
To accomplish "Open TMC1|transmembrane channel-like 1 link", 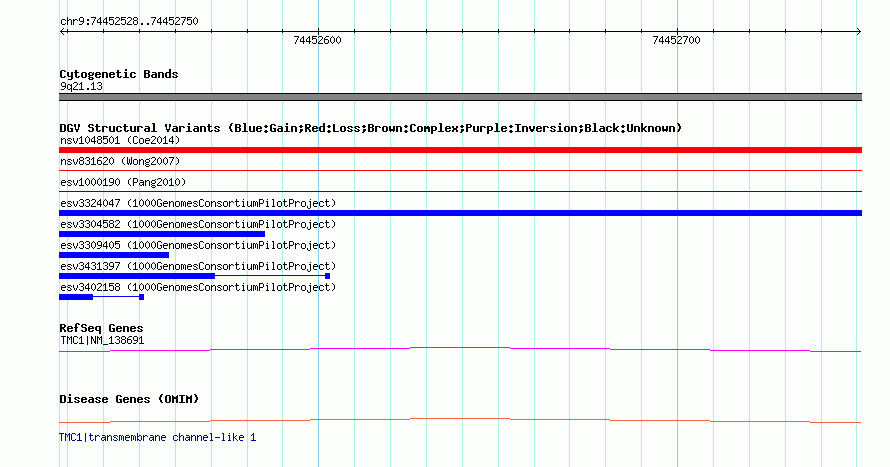I will click(157, 437).
